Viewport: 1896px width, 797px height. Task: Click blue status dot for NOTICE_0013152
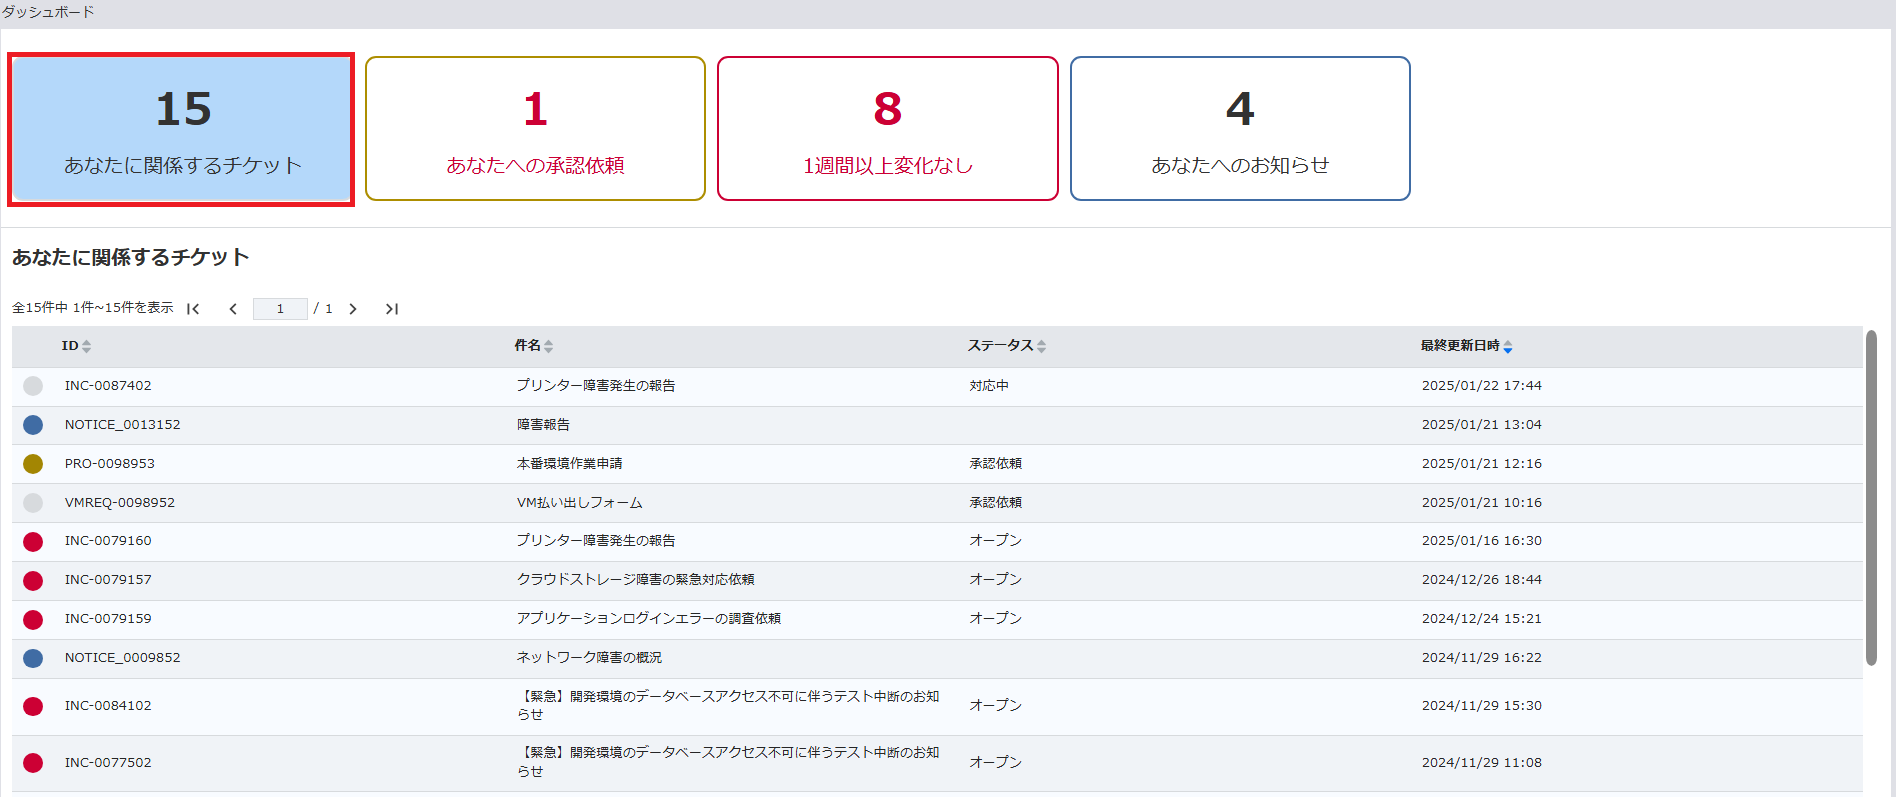[33, 425]
